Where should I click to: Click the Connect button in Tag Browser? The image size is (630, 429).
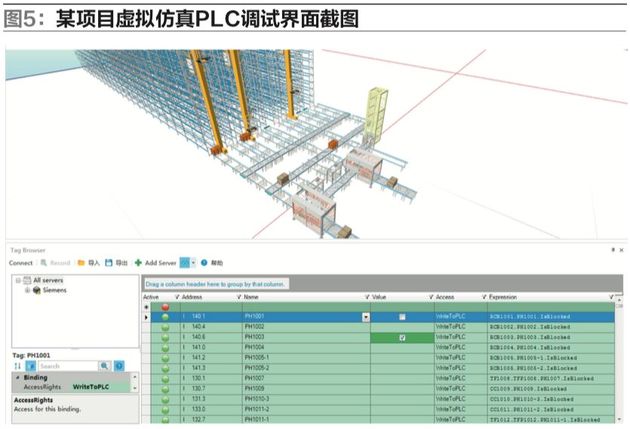tap(21, 262)
